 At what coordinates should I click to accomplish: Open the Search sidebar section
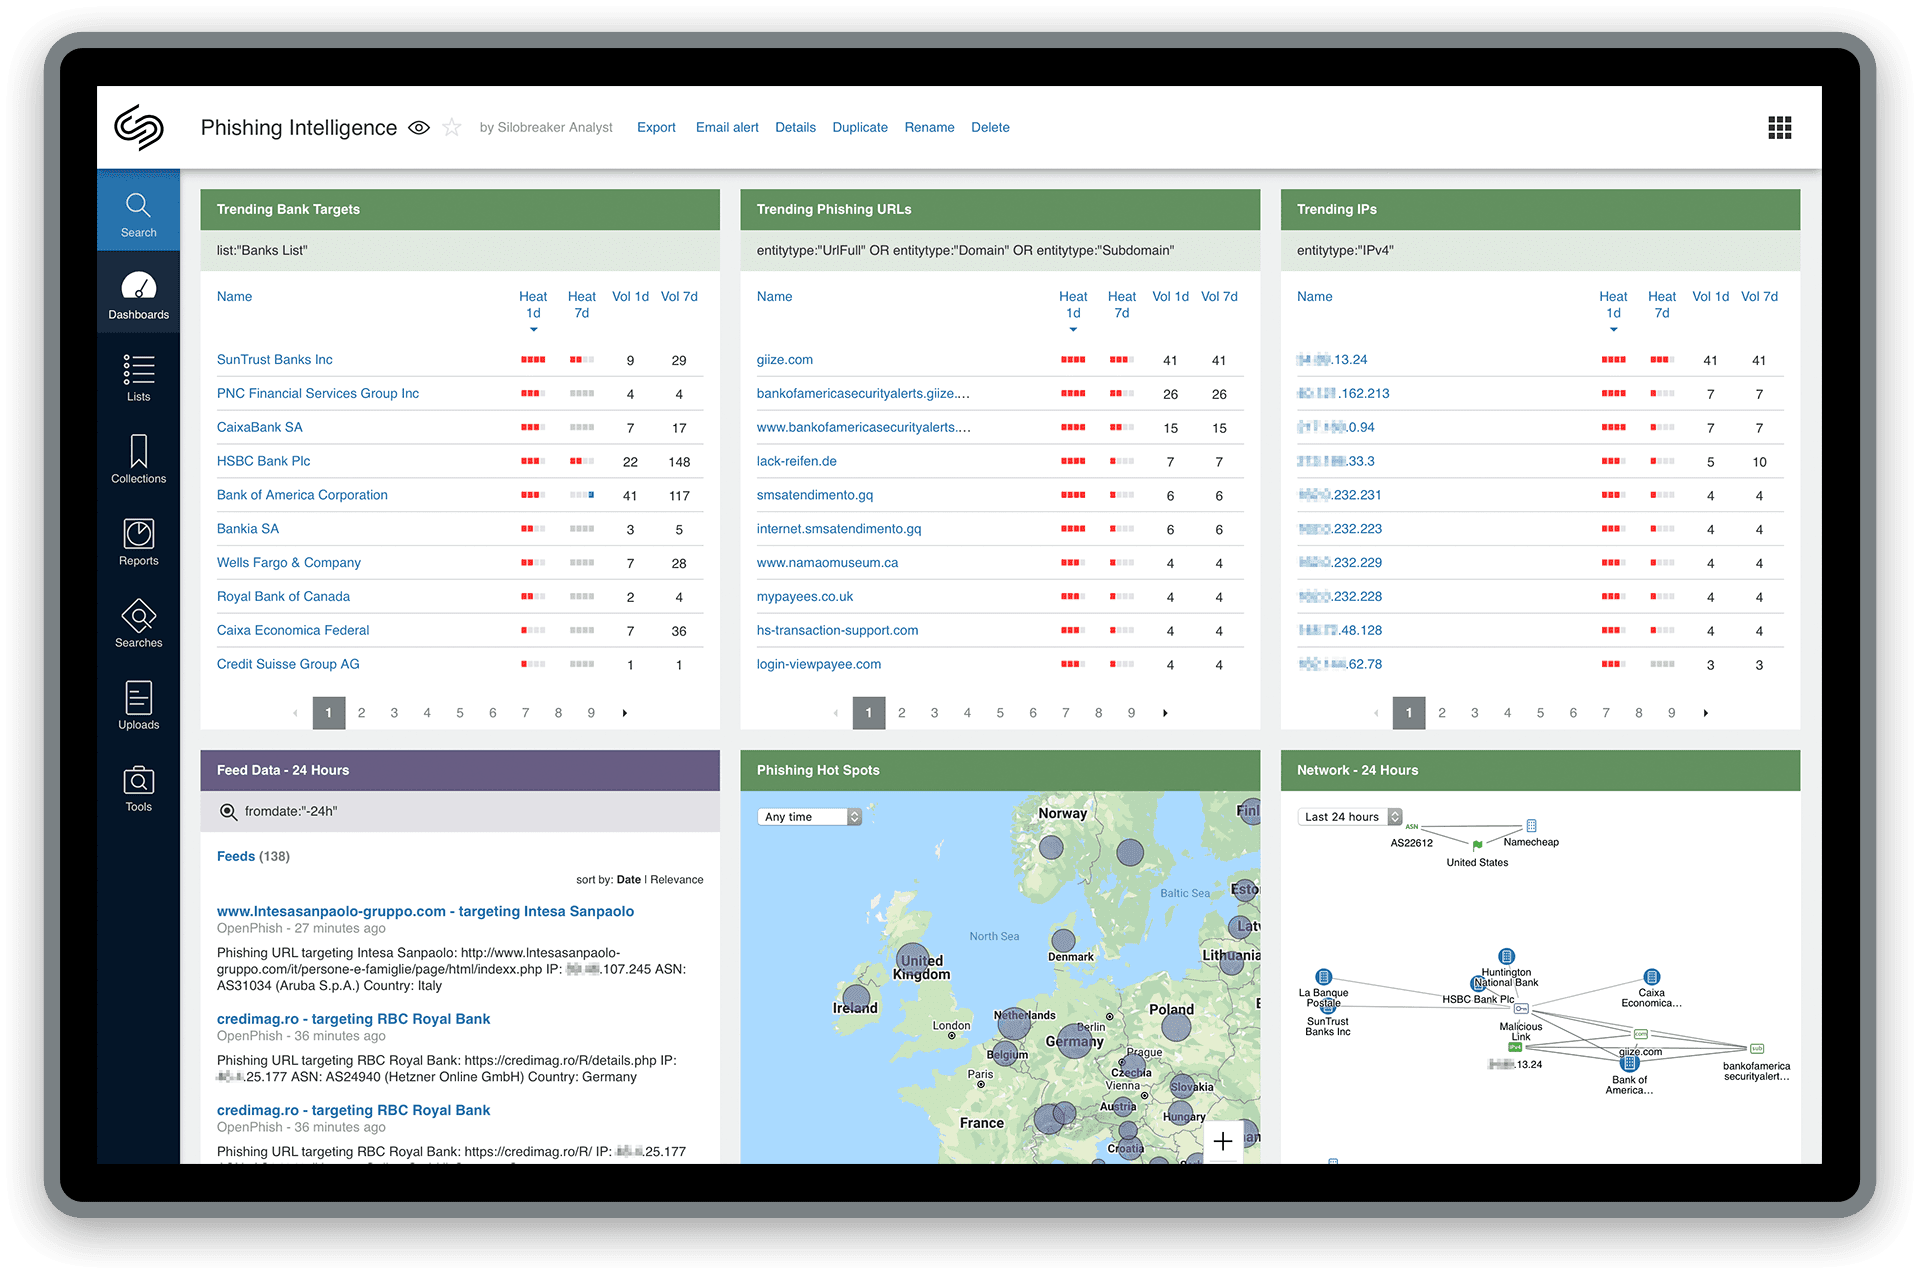point(138,210)
